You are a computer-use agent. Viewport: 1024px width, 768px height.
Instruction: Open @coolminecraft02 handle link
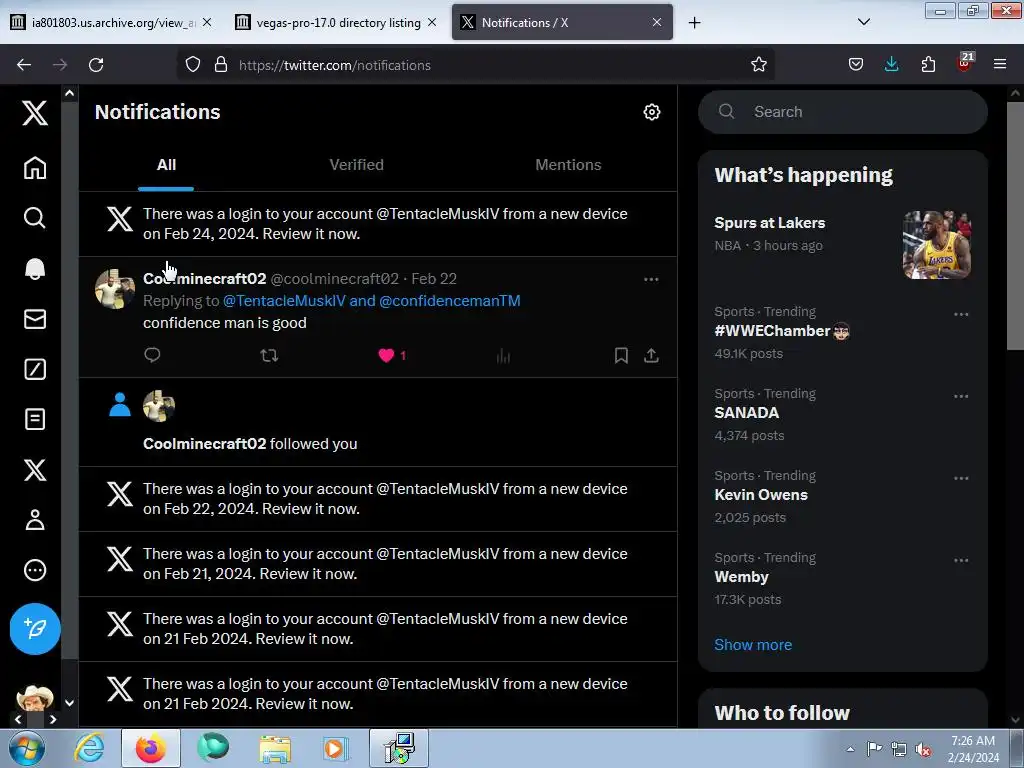tap(334, 279)
